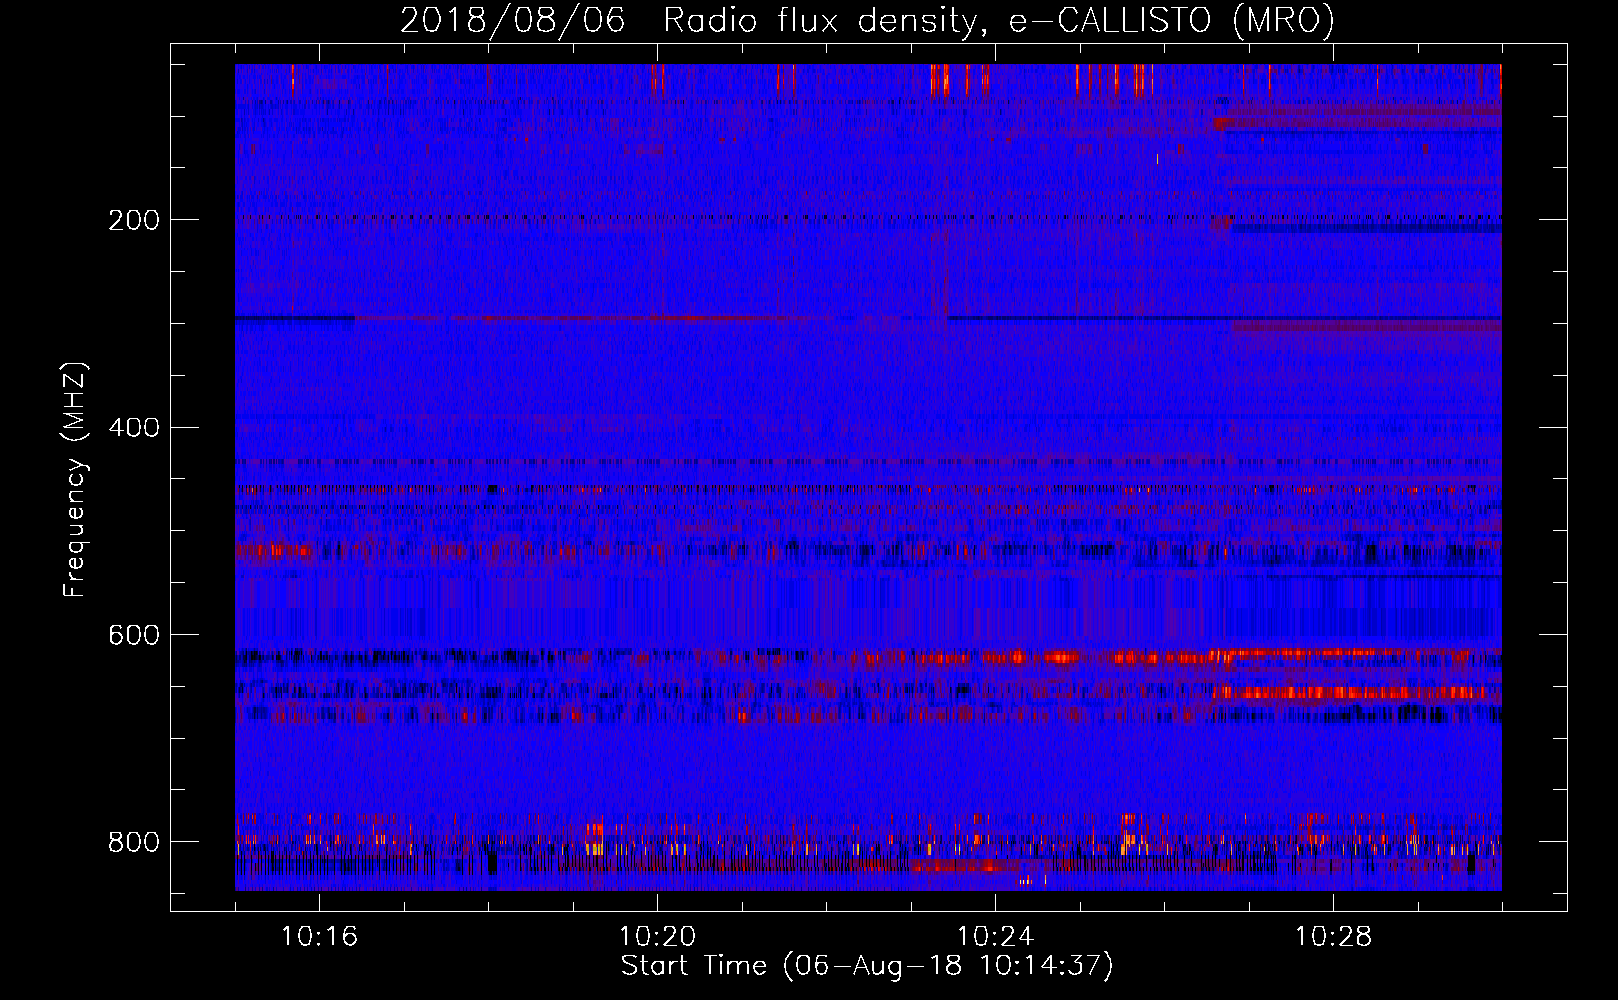Select the 600 frequency axis label
Viewport: 1618px width, 1000px height.
pos(134,636)
